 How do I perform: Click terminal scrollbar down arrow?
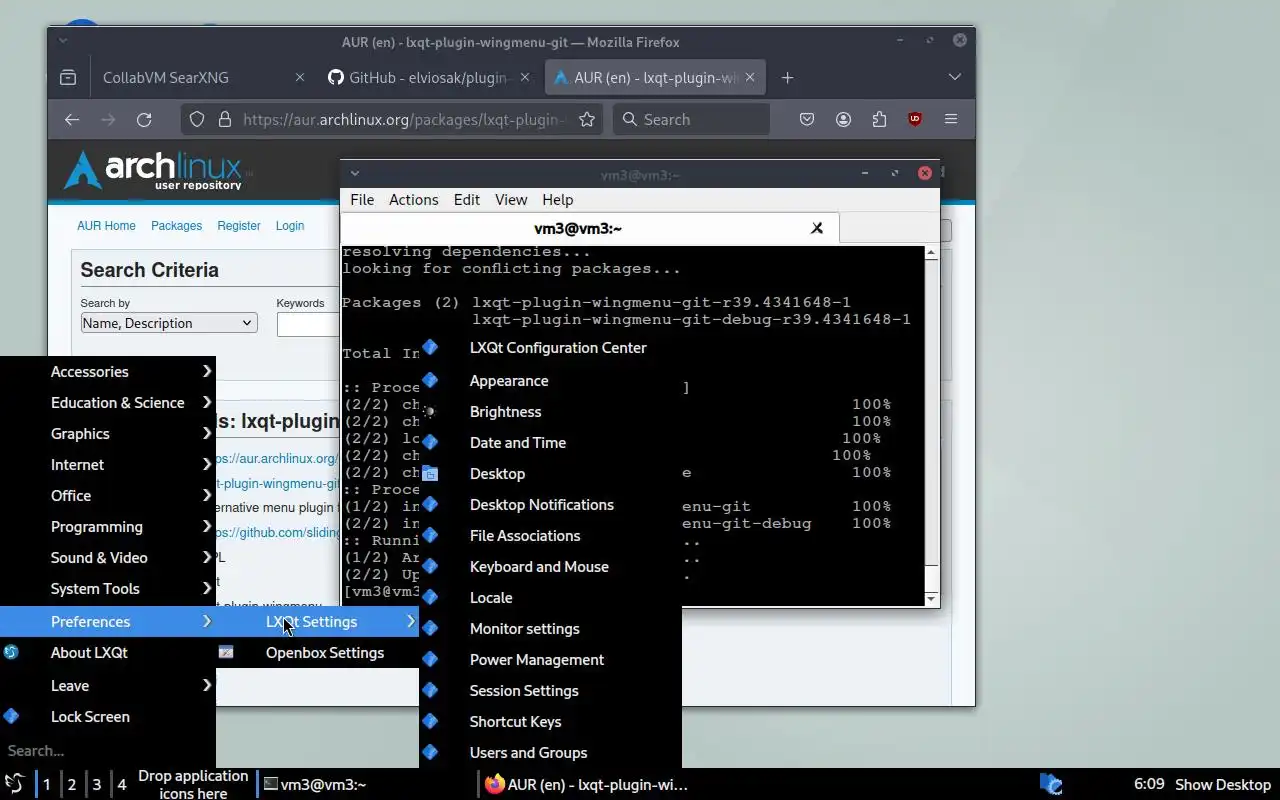point(932,598)
